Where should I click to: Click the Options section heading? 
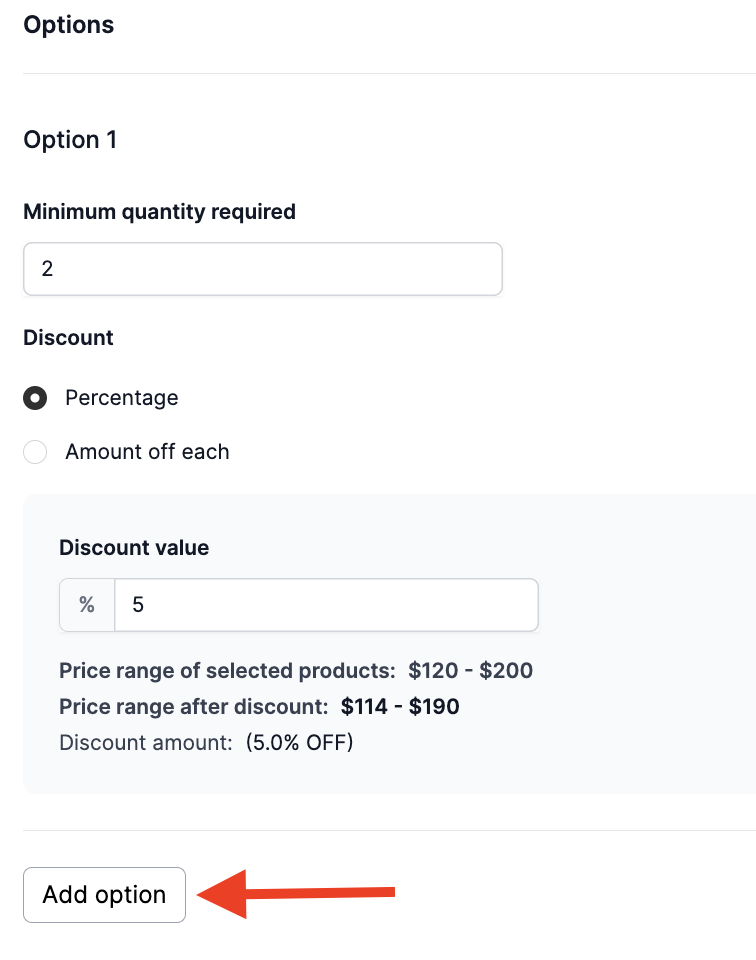(x=69, y=25)
